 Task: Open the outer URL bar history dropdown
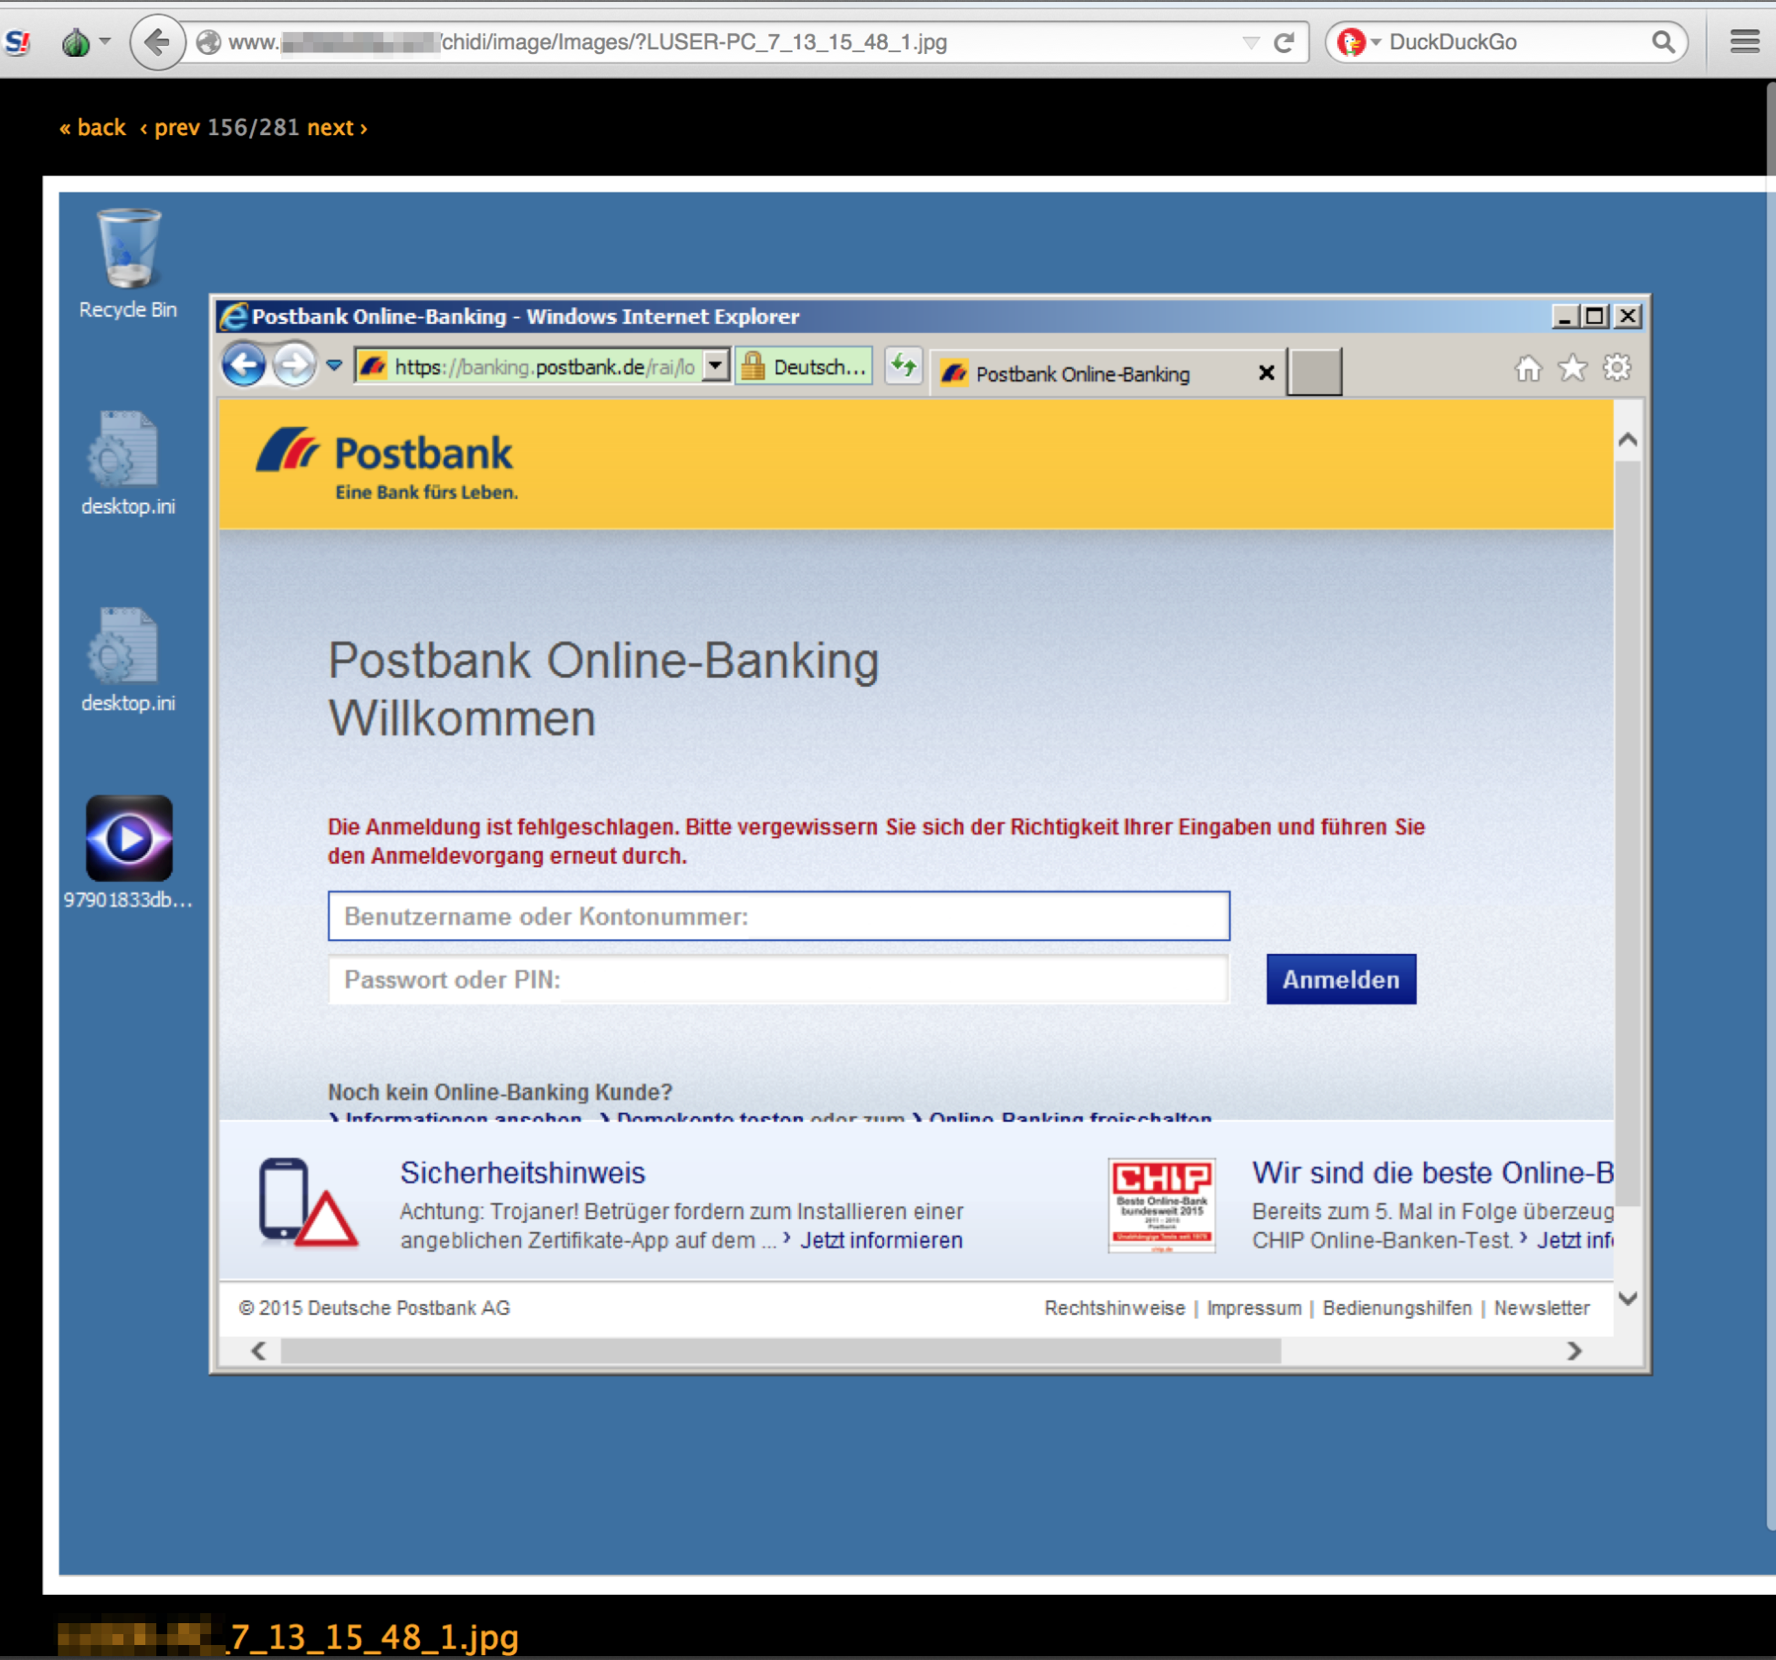click(1250, 42)
